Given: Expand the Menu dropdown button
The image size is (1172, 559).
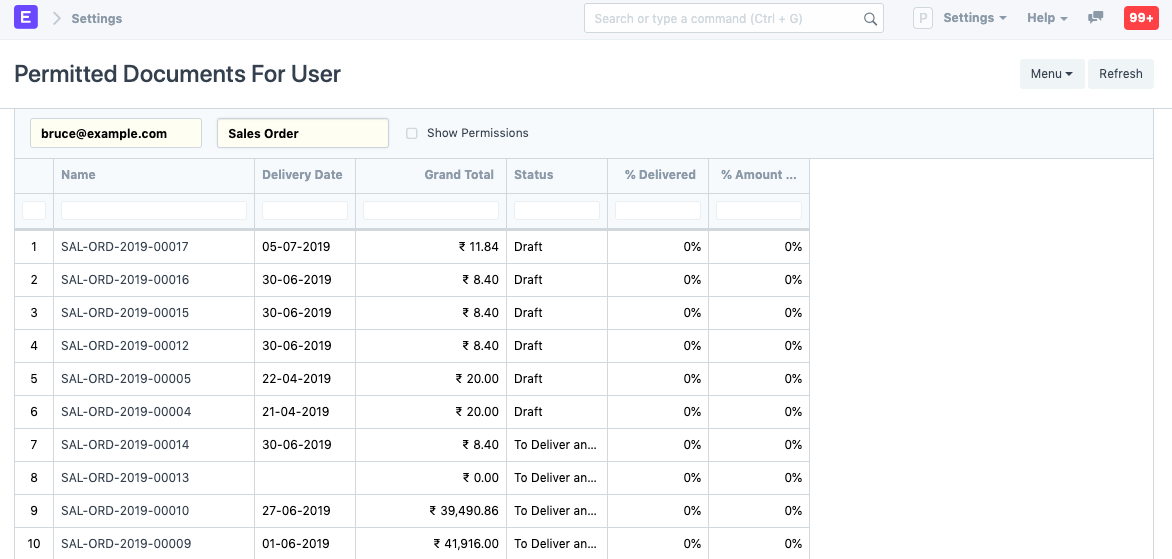Looking at the screenshot, I should (1051, 74).
